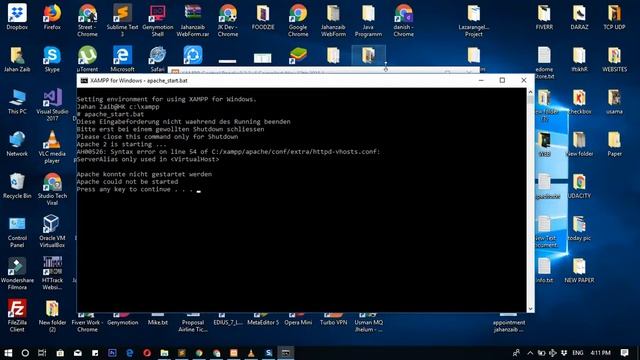
Task: Open the usama folder icon
Action: [614, 101]
